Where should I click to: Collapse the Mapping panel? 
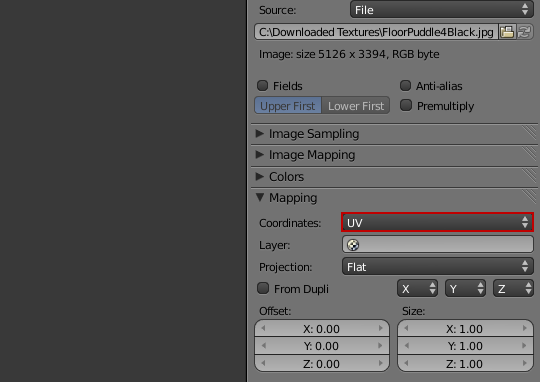(x=260, y=197)
